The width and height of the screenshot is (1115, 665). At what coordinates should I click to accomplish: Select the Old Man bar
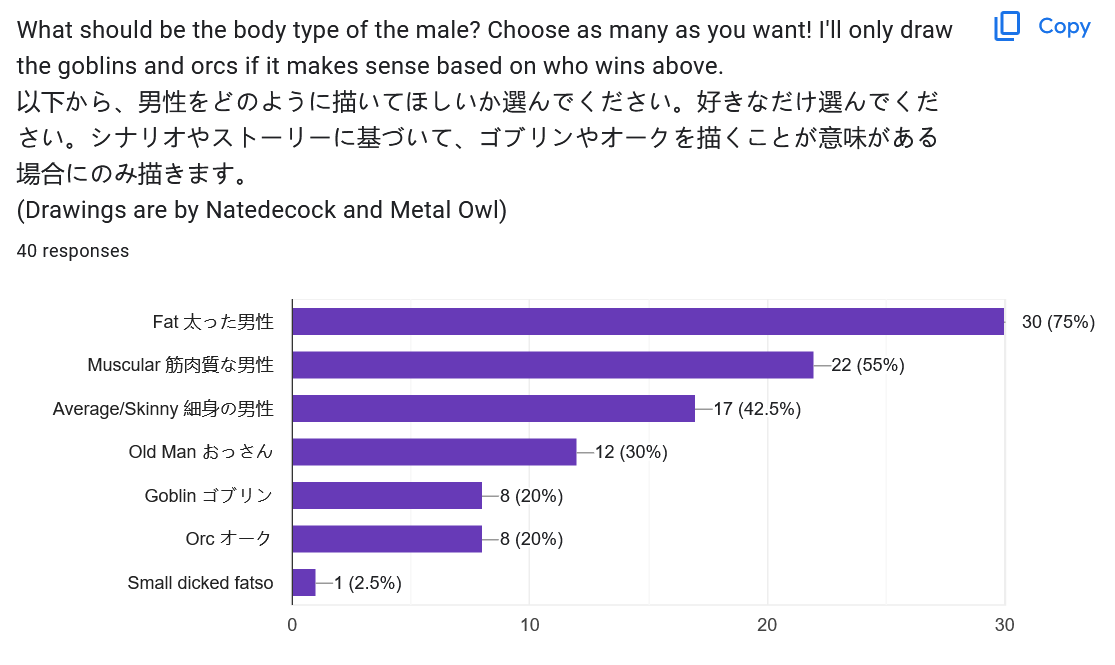pos(434,452)
